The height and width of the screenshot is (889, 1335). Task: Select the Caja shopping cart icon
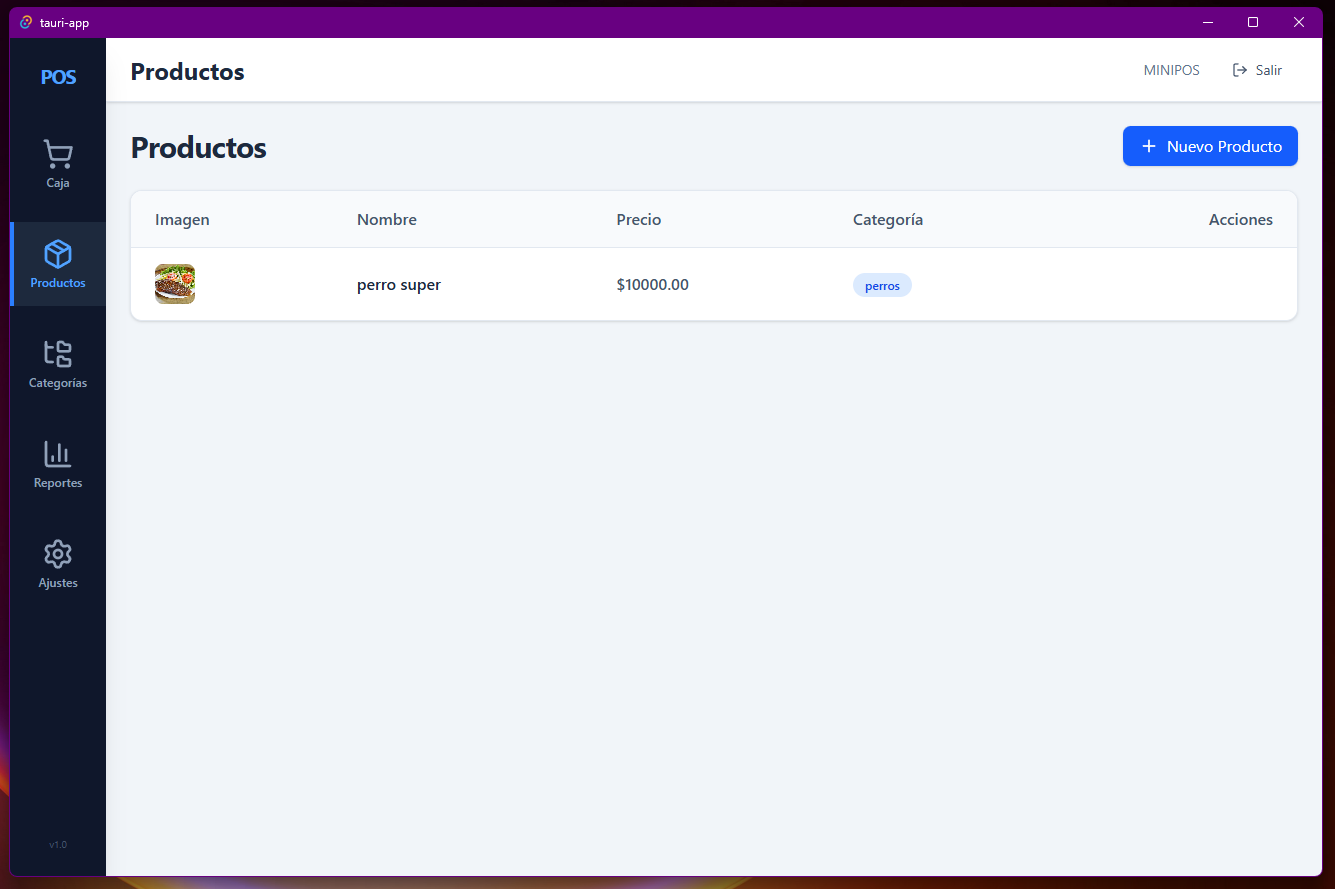click(x=58, y=155)
